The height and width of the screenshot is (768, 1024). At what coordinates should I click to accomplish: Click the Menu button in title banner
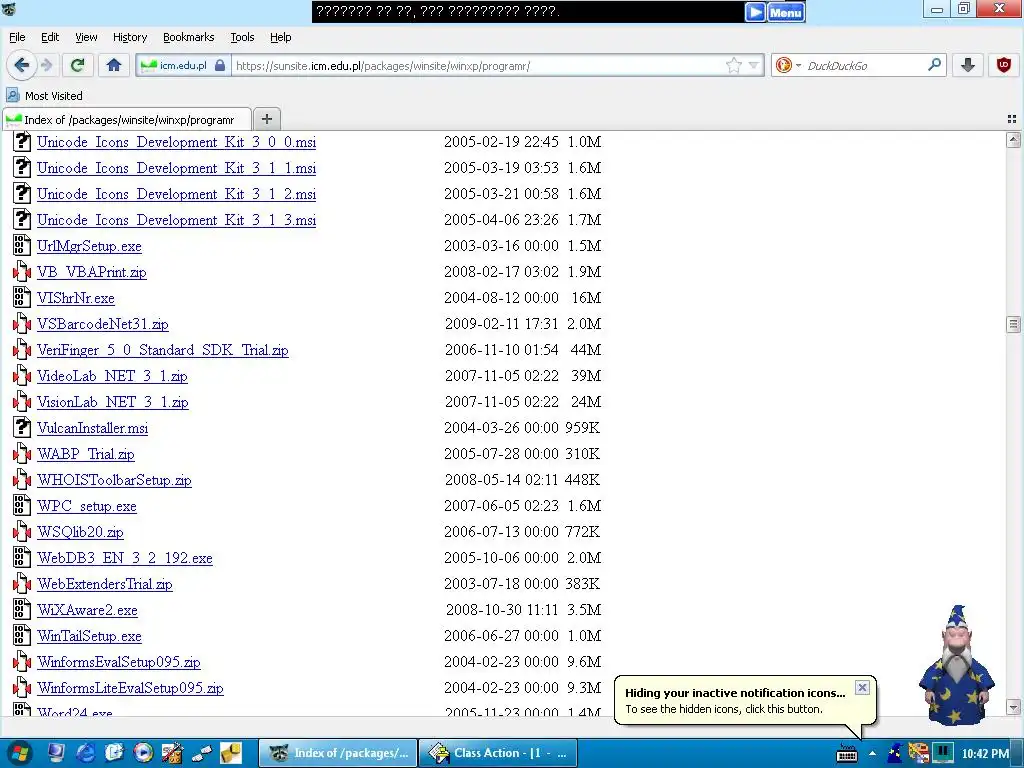pos(786,12)
